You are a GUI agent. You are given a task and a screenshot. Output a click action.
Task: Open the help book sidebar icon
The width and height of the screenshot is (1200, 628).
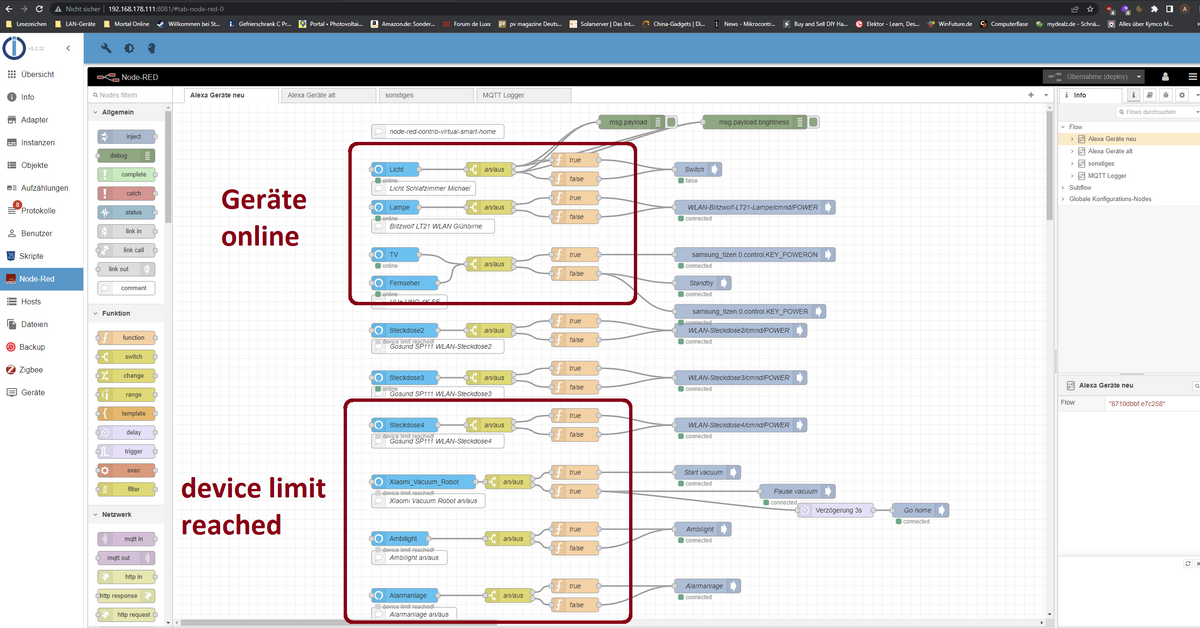(1150, 95)
